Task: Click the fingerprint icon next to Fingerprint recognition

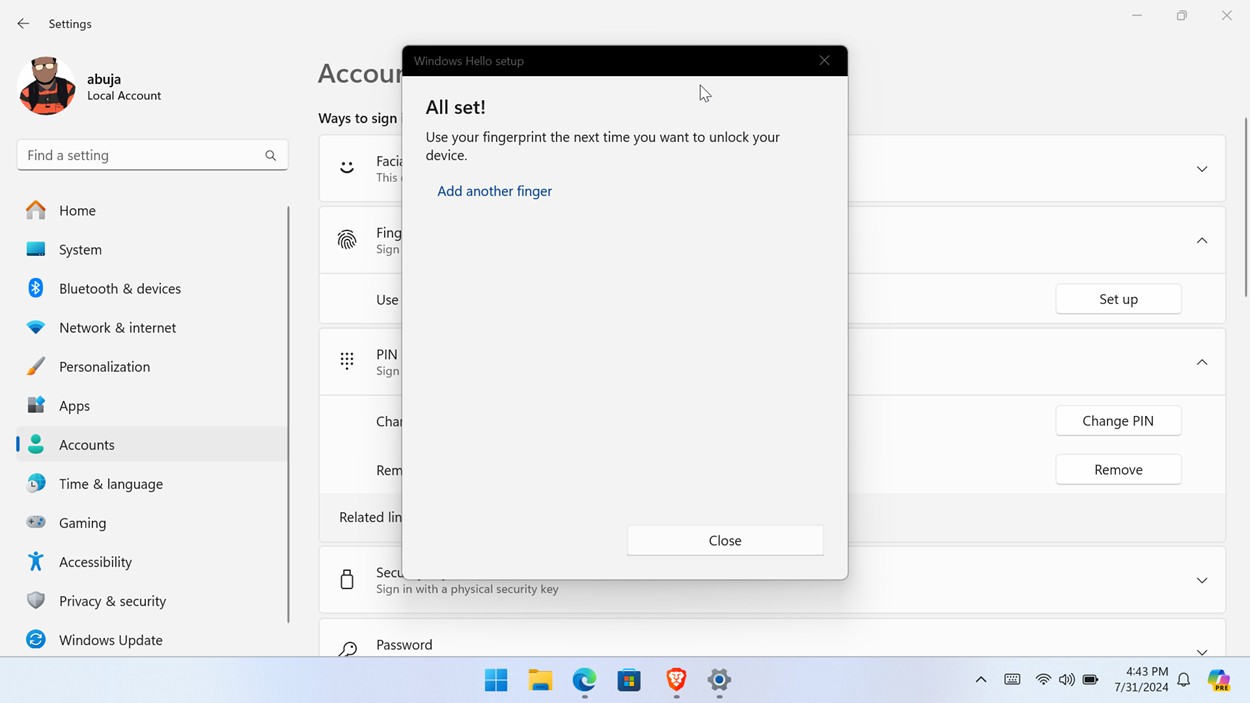Action: [347, 240]
